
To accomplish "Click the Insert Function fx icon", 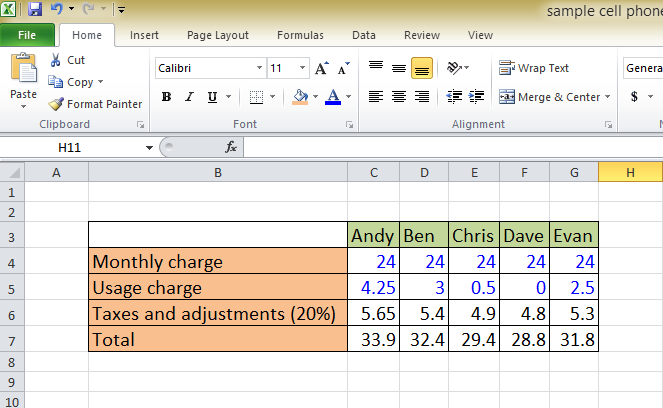I will click(x=231, y=147).
